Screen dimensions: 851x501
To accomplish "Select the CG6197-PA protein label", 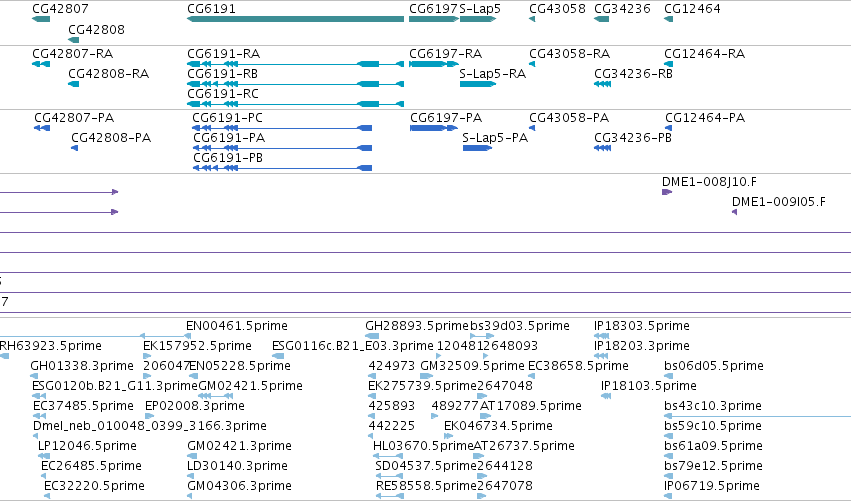I will 446,118.
